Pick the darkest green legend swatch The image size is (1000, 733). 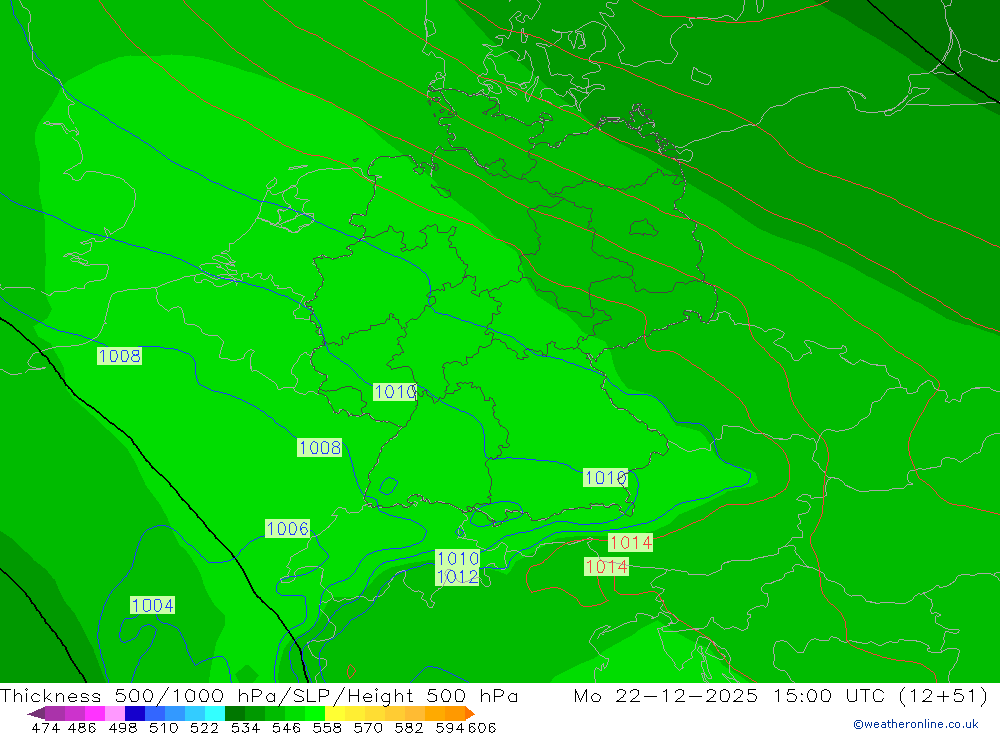(x=235, y=713)
